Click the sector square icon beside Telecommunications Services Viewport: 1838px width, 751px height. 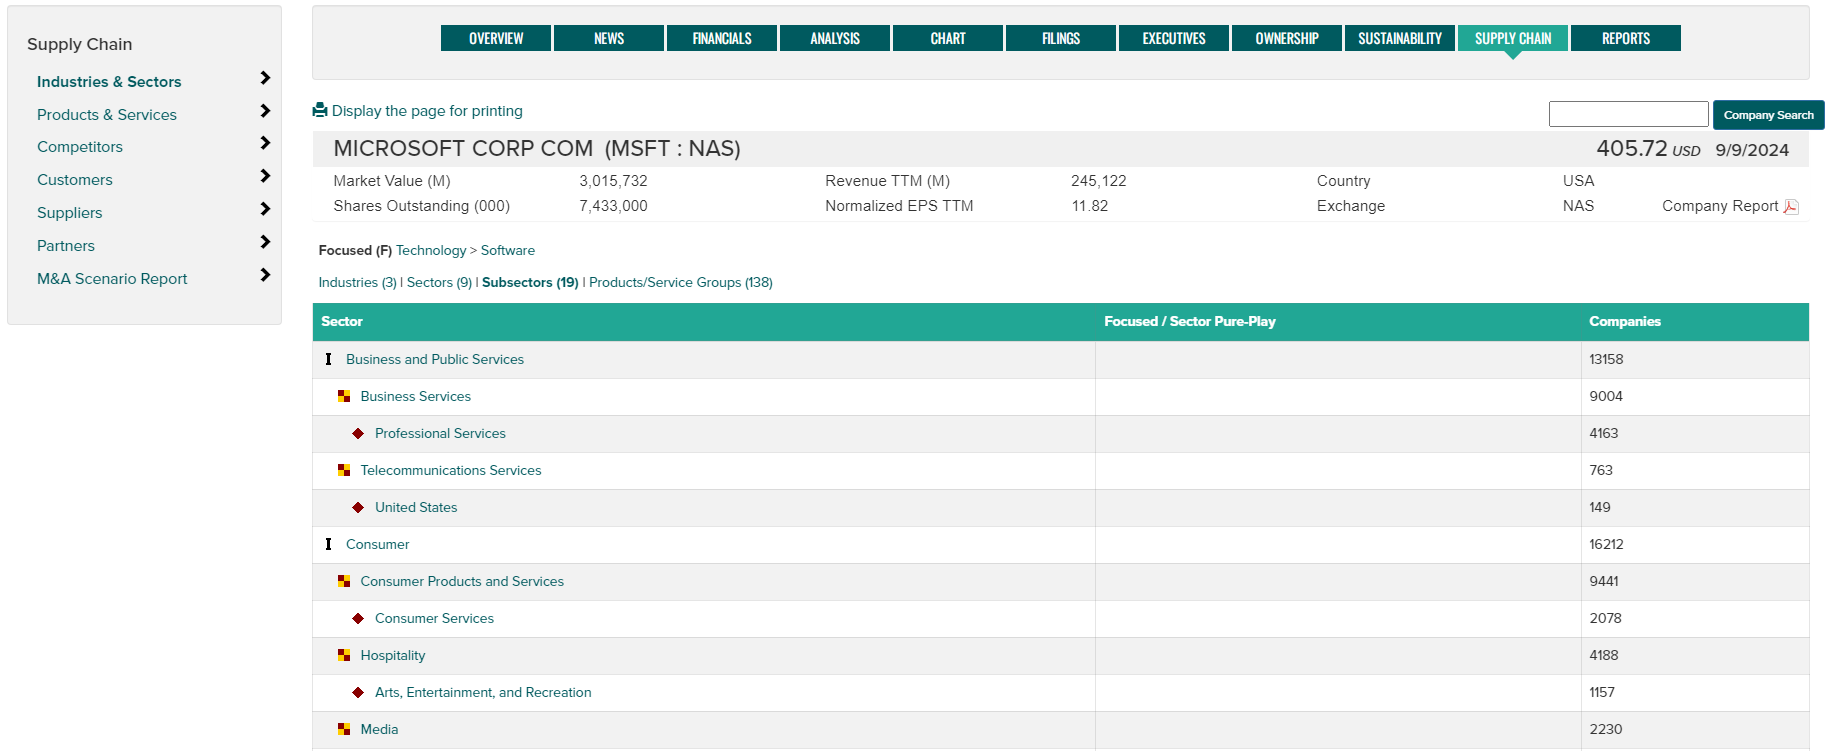point(344,470)
